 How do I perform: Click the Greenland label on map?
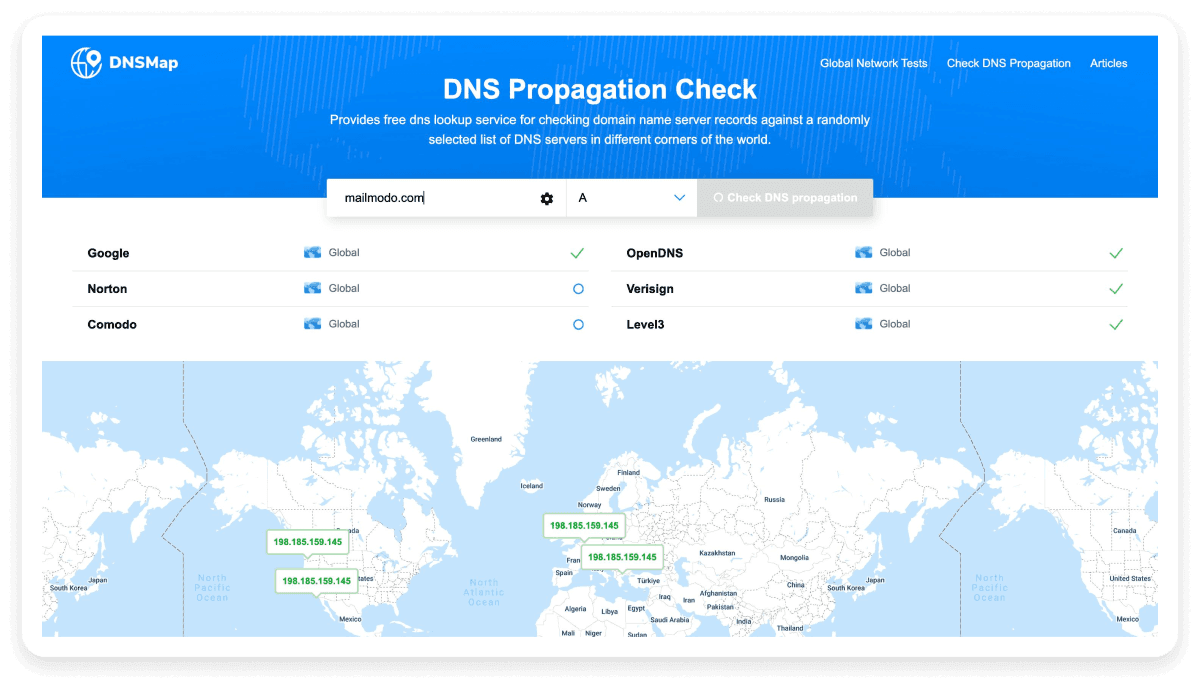tap(486, 439)
